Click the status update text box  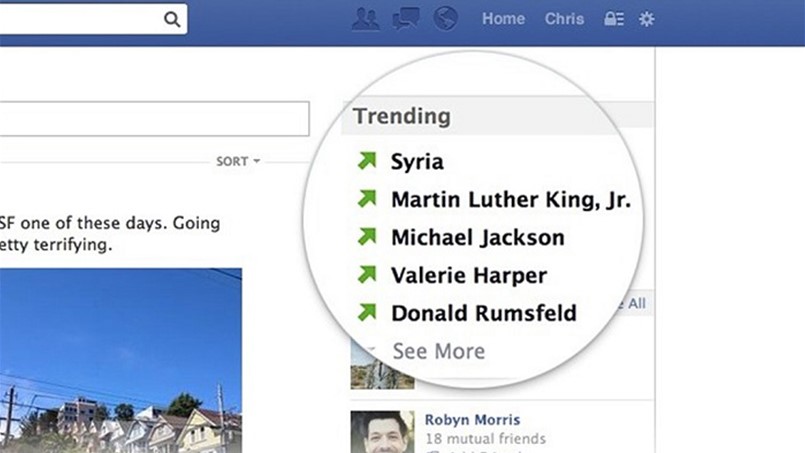[150, 118]
